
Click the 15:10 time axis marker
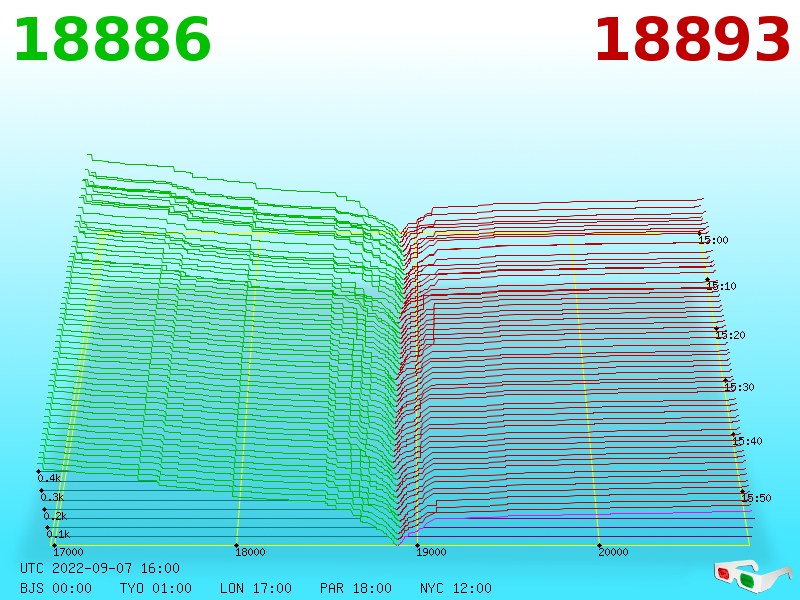721,286
